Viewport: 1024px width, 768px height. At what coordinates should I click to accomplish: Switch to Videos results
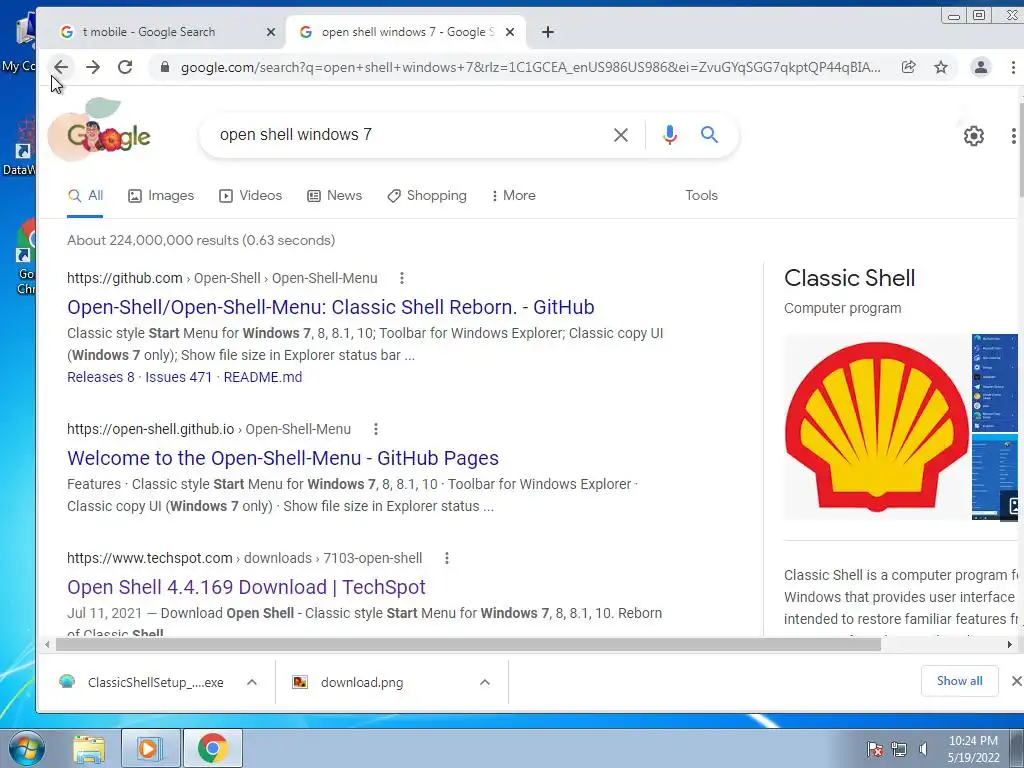click(251, 195)
